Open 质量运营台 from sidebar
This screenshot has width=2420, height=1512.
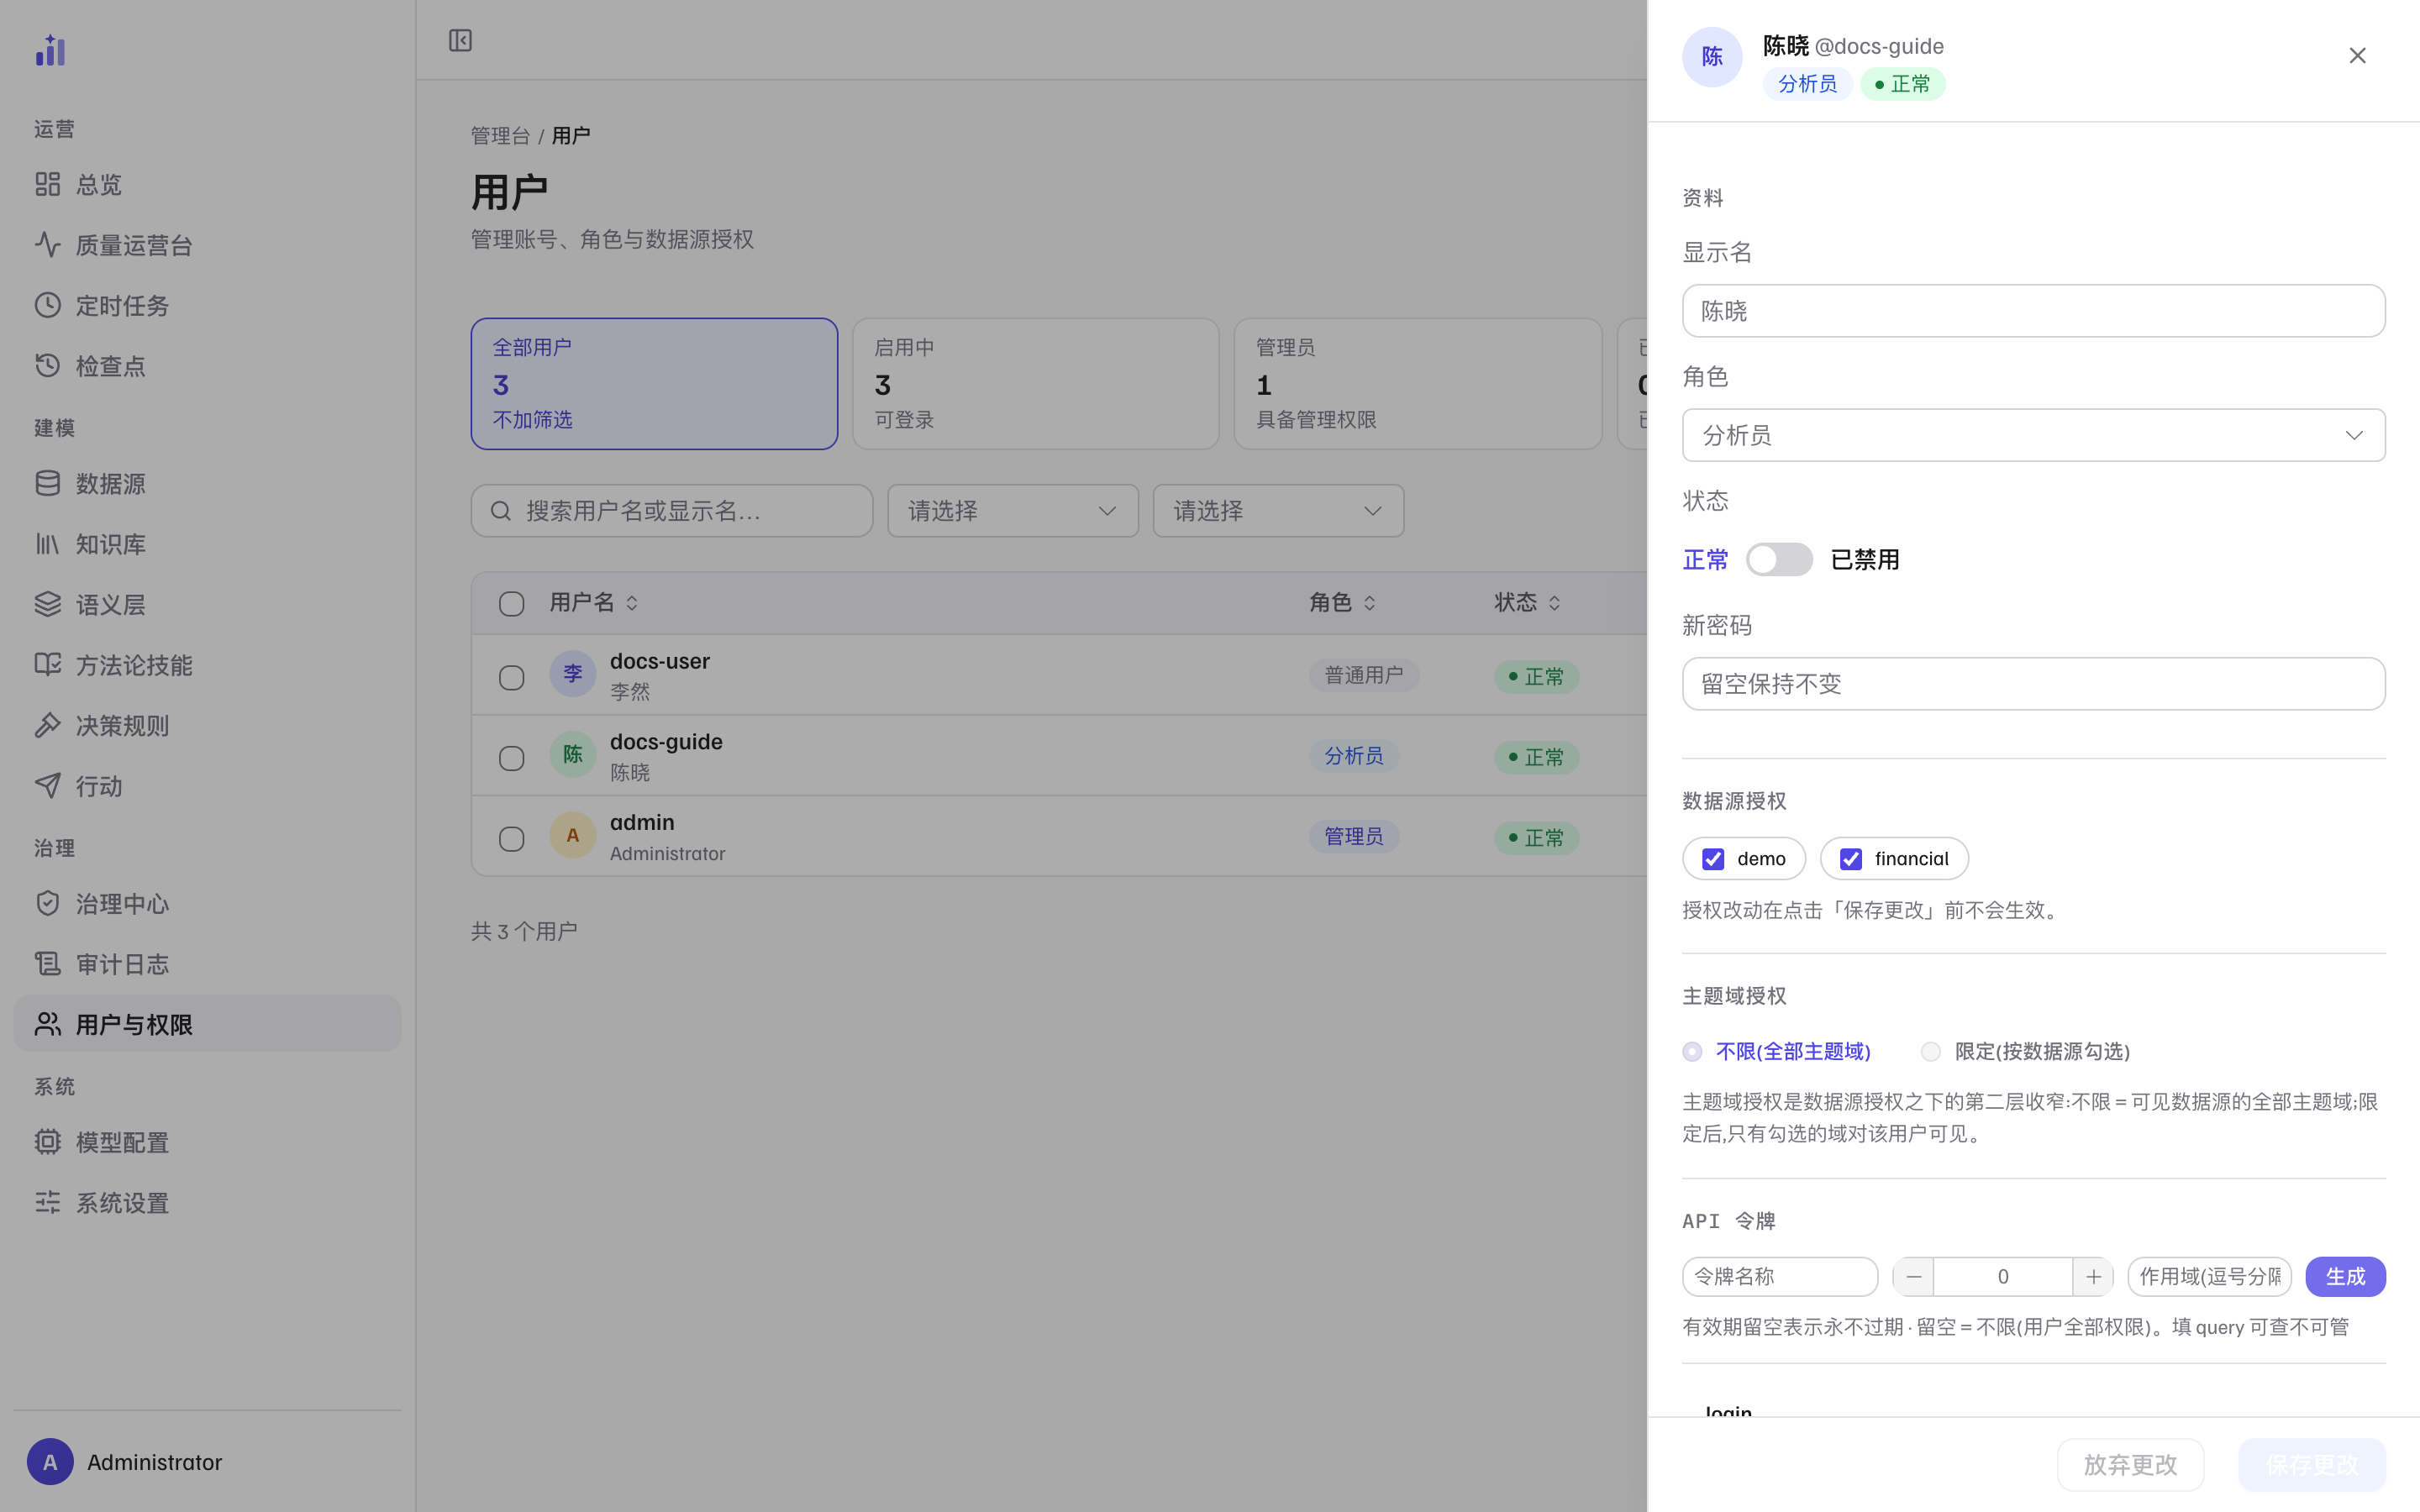(x=207, y=245)
